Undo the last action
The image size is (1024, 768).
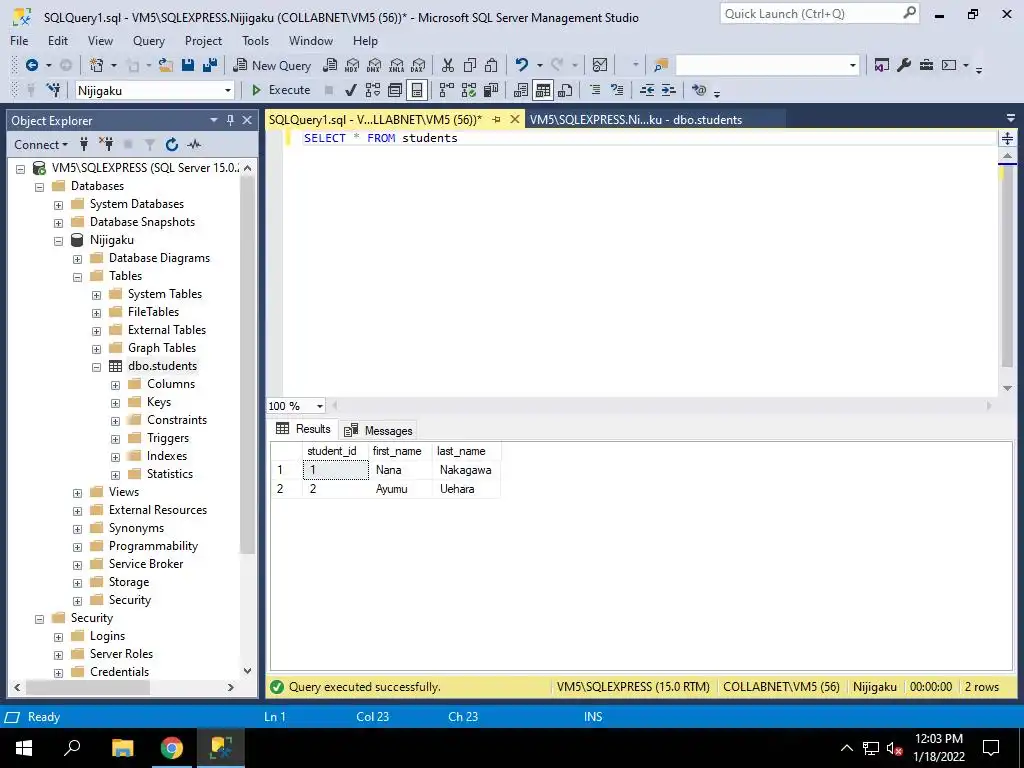tap(521, 65)
